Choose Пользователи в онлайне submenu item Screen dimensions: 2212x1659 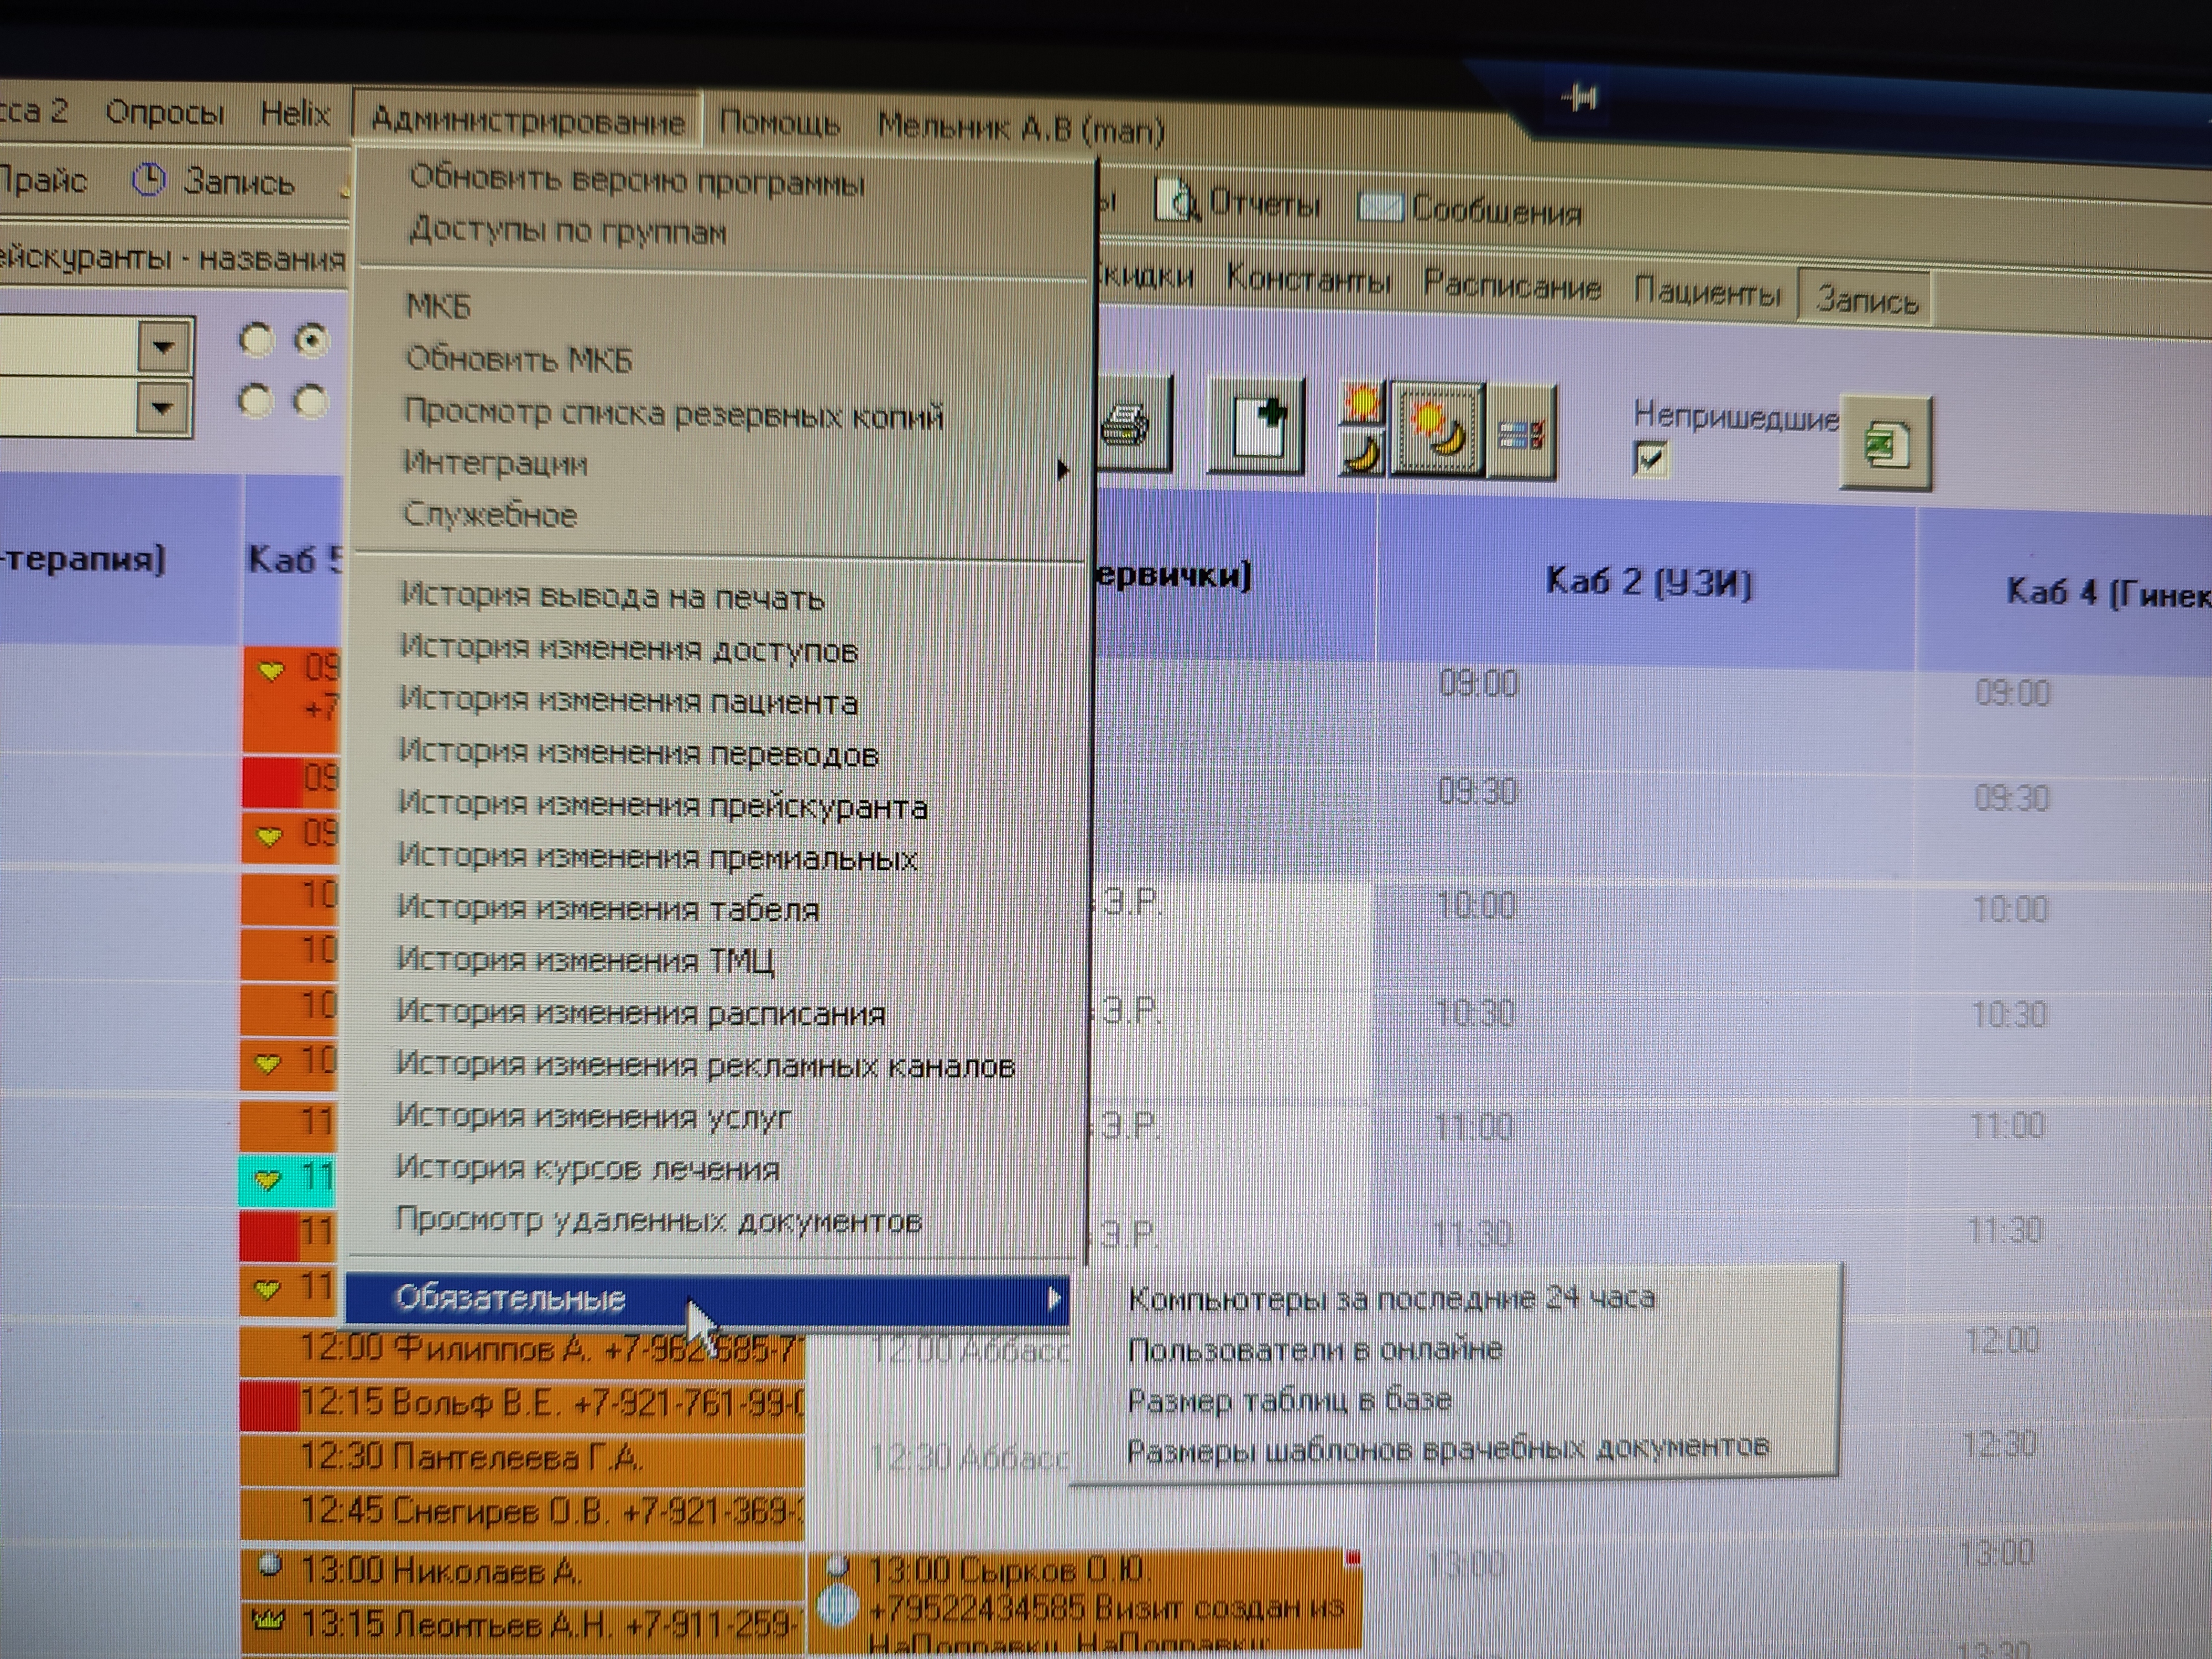[1314, 1350]
